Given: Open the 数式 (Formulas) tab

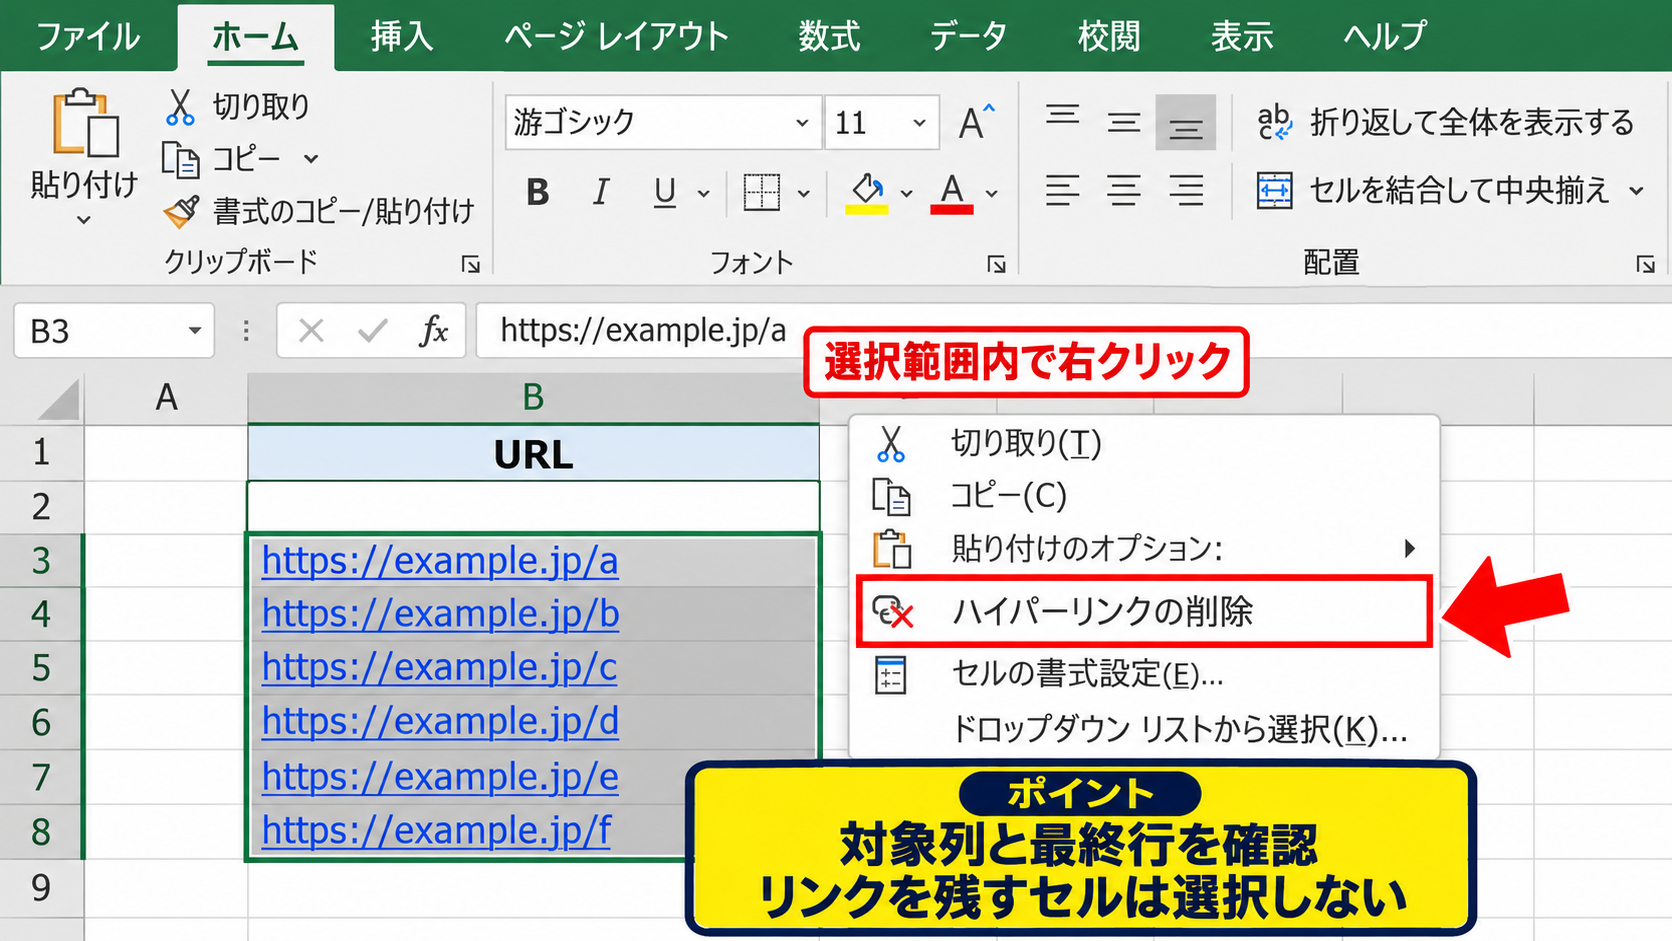Looking at the screenshot, I should (829, 36).
